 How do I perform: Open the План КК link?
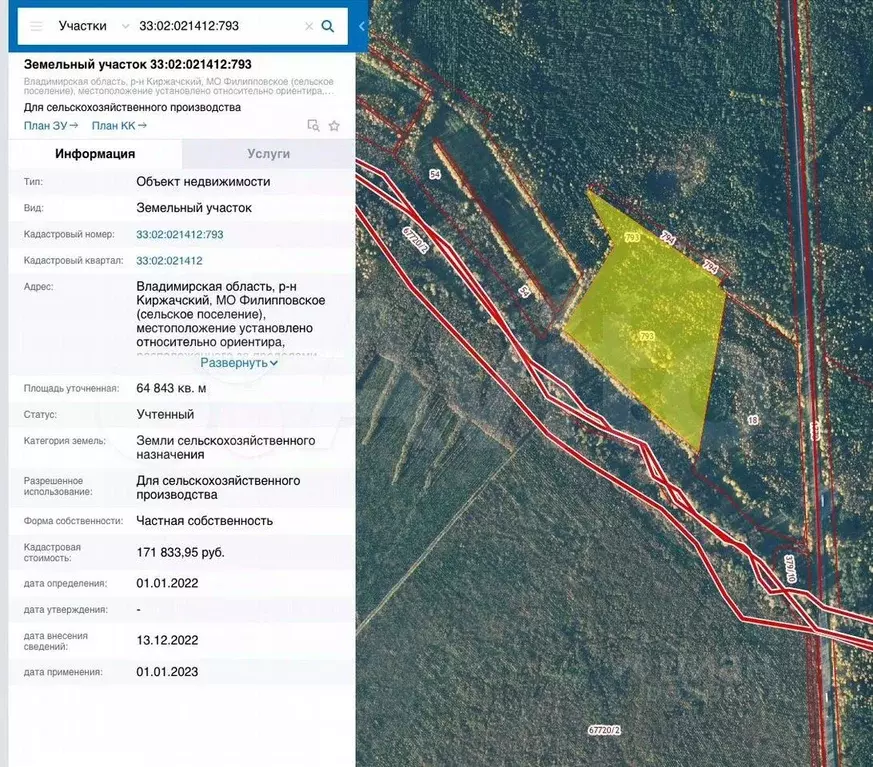point(119,125)
